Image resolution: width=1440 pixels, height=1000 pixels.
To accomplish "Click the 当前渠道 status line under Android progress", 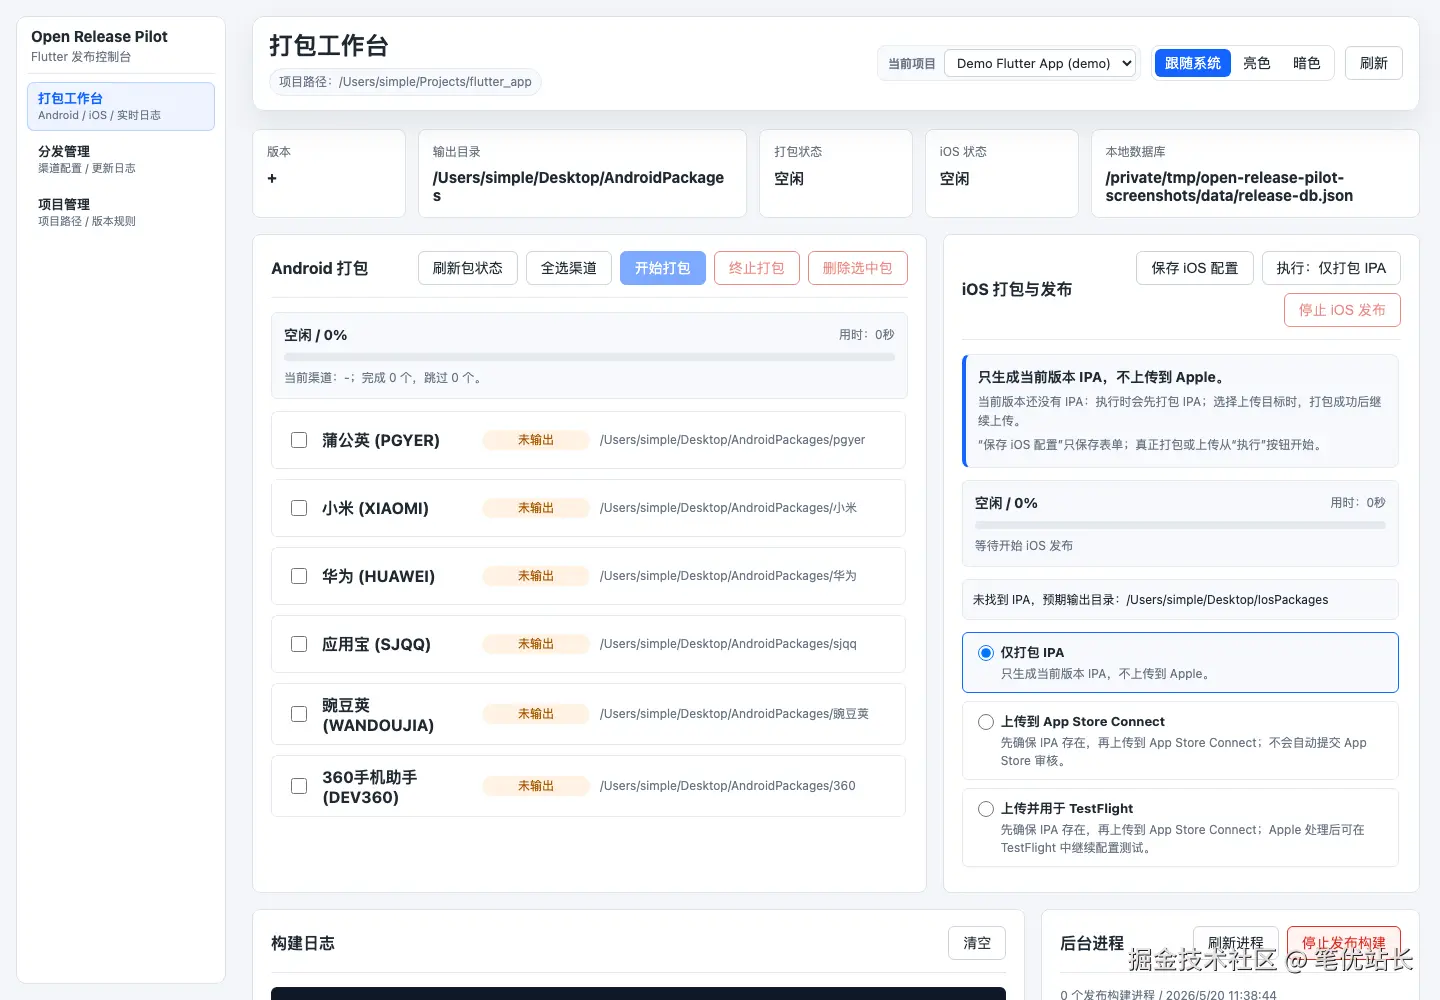I will (383, 378).
